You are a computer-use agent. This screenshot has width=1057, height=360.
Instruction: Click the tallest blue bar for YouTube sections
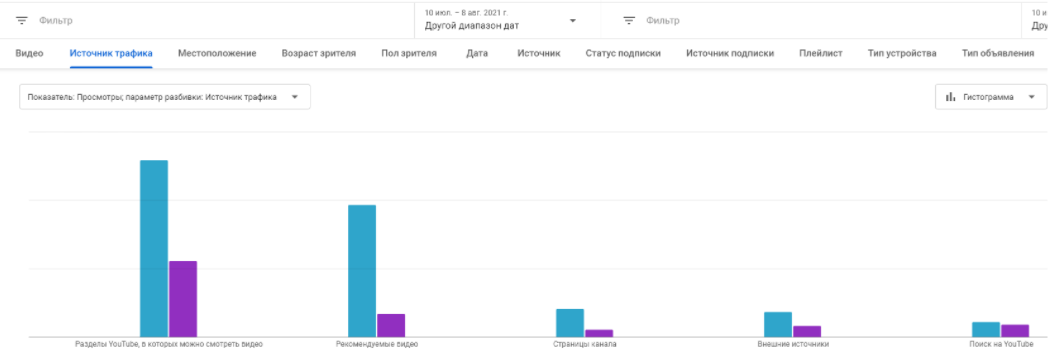tap(154, 248)
